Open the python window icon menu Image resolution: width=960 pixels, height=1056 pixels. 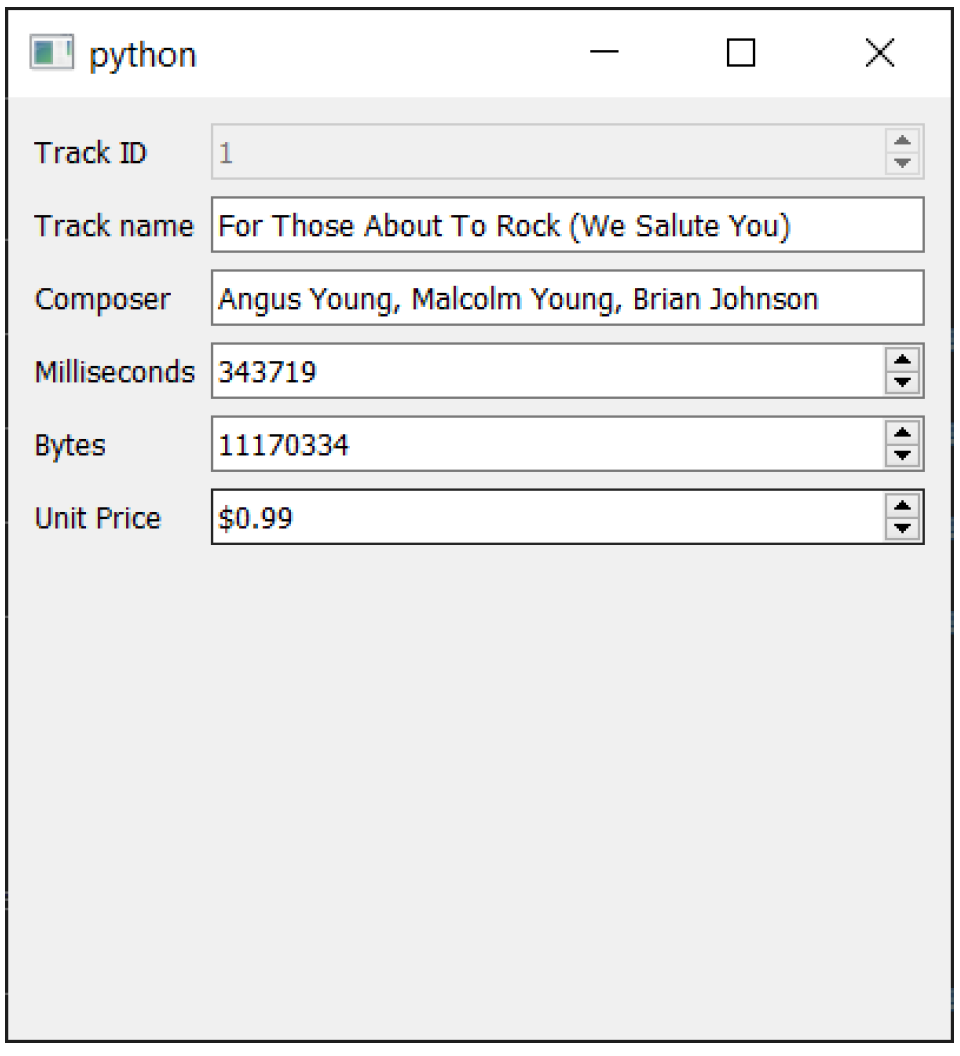52,53
